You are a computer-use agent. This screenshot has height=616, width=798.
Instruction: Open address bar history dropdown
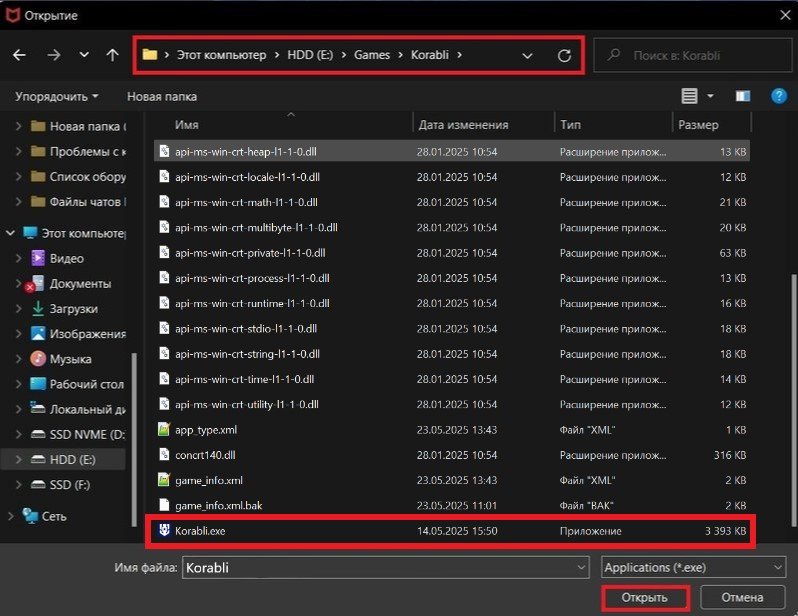point(527,55)
